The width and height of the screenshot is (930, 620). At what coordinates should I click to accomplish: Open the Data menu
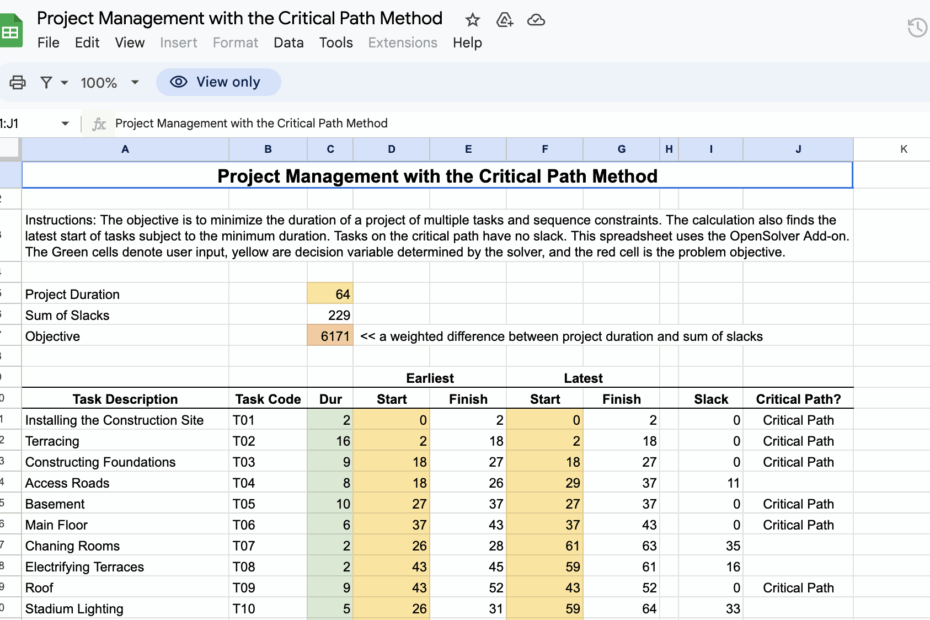click(x=289, y=43)
